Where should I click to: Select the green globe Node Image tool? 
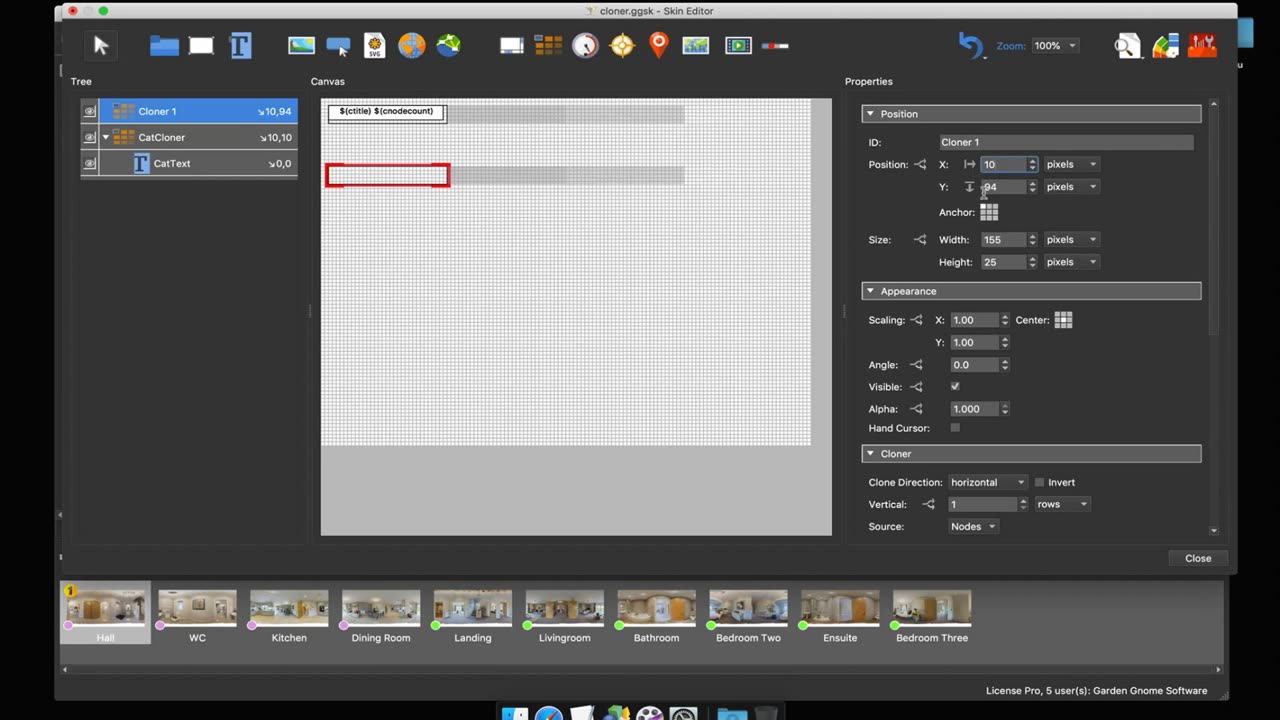point(448,45)
